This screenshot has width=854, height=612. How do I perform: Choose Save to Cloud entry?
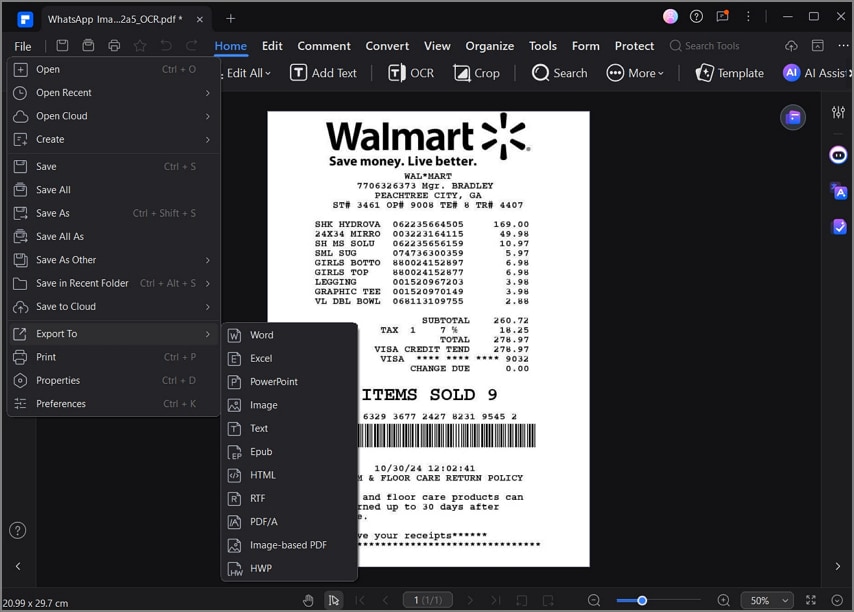click(113, 307)
